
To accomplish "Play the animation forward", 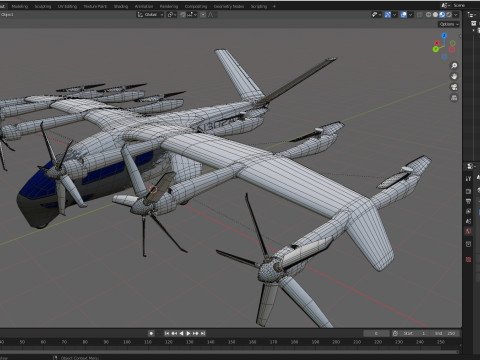I will [x=188, y=333].
